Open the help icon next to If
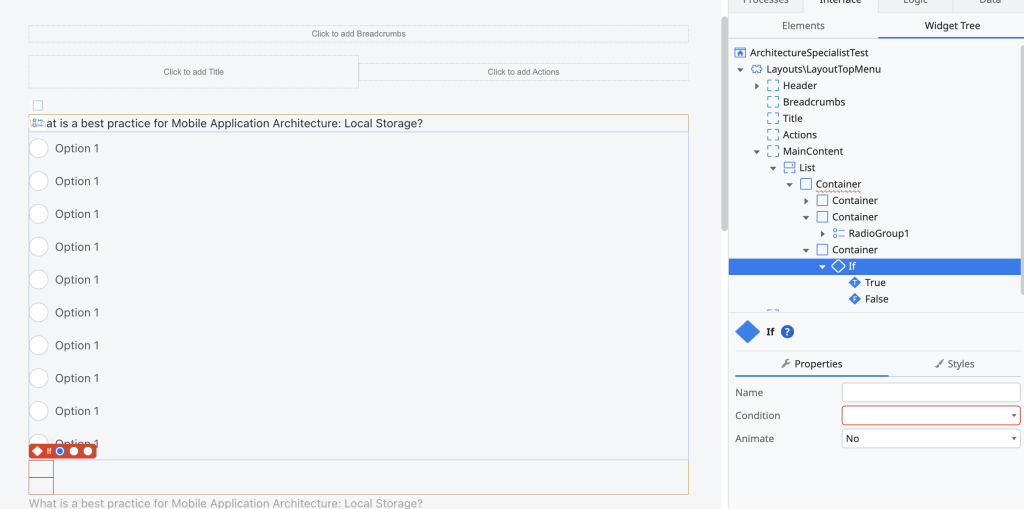This screenshot has width=1024, height=509. coord(787,332)
